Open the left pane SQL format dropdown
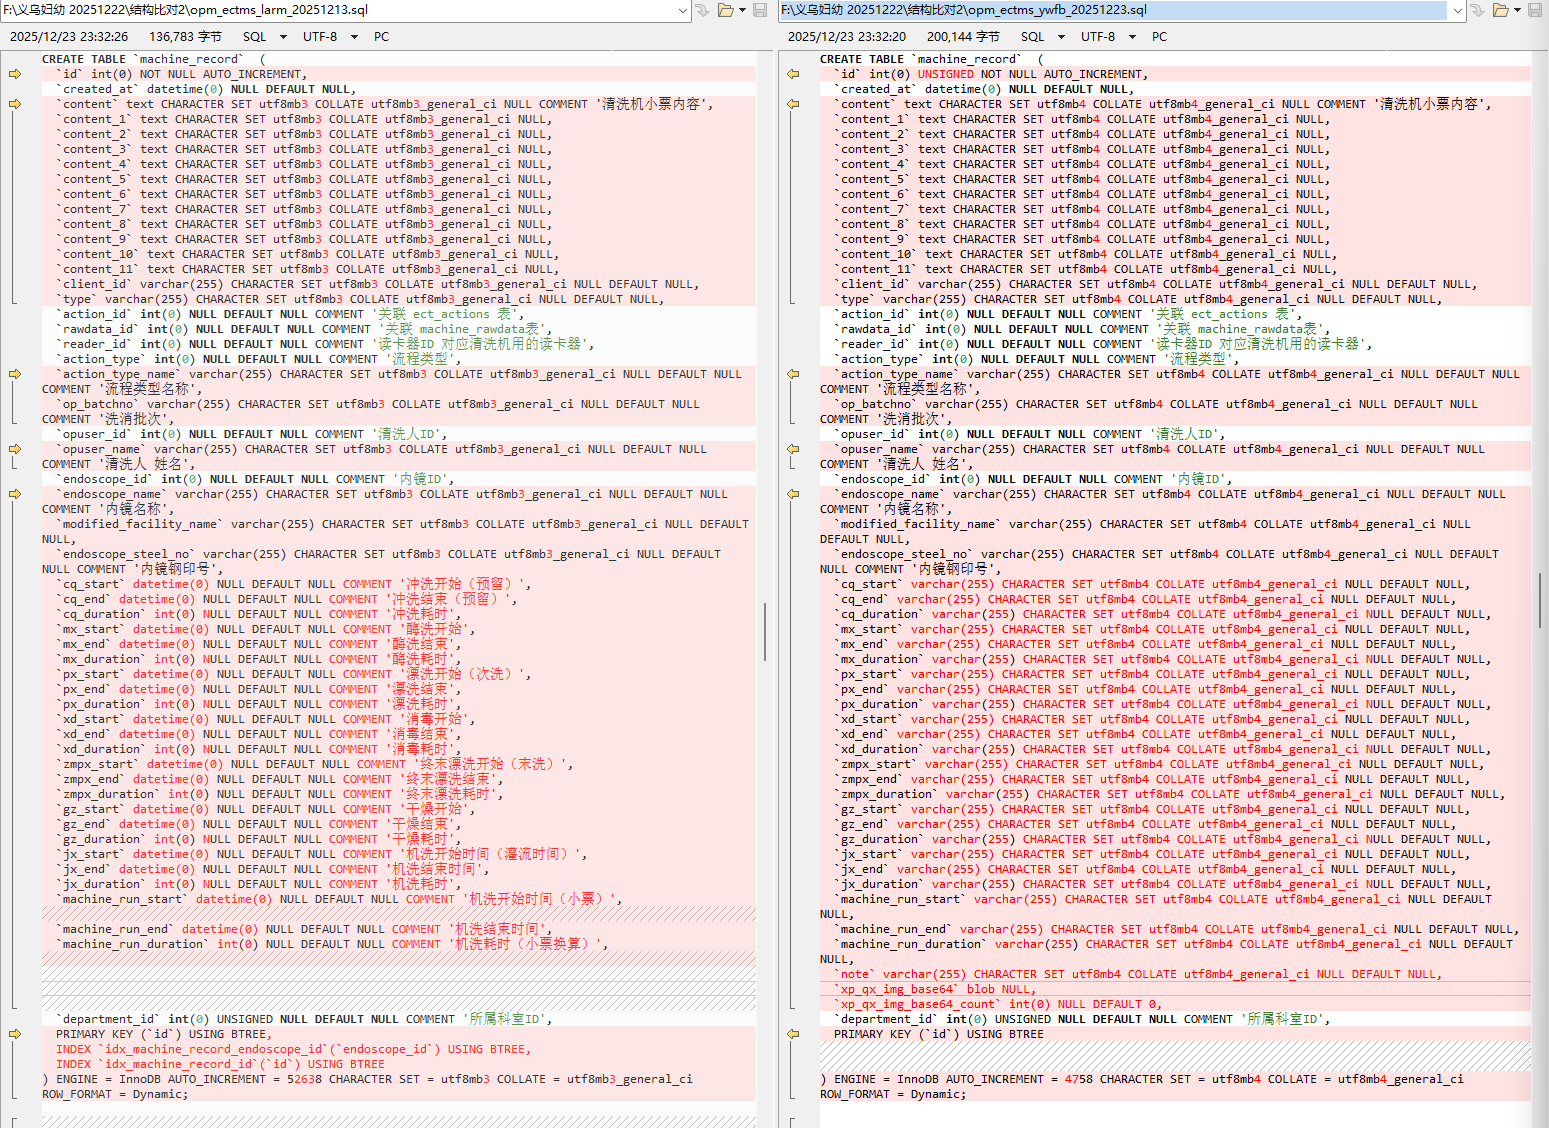Screen dimensions: 1549x1128 pyautogui.click(x=283, y=37)
